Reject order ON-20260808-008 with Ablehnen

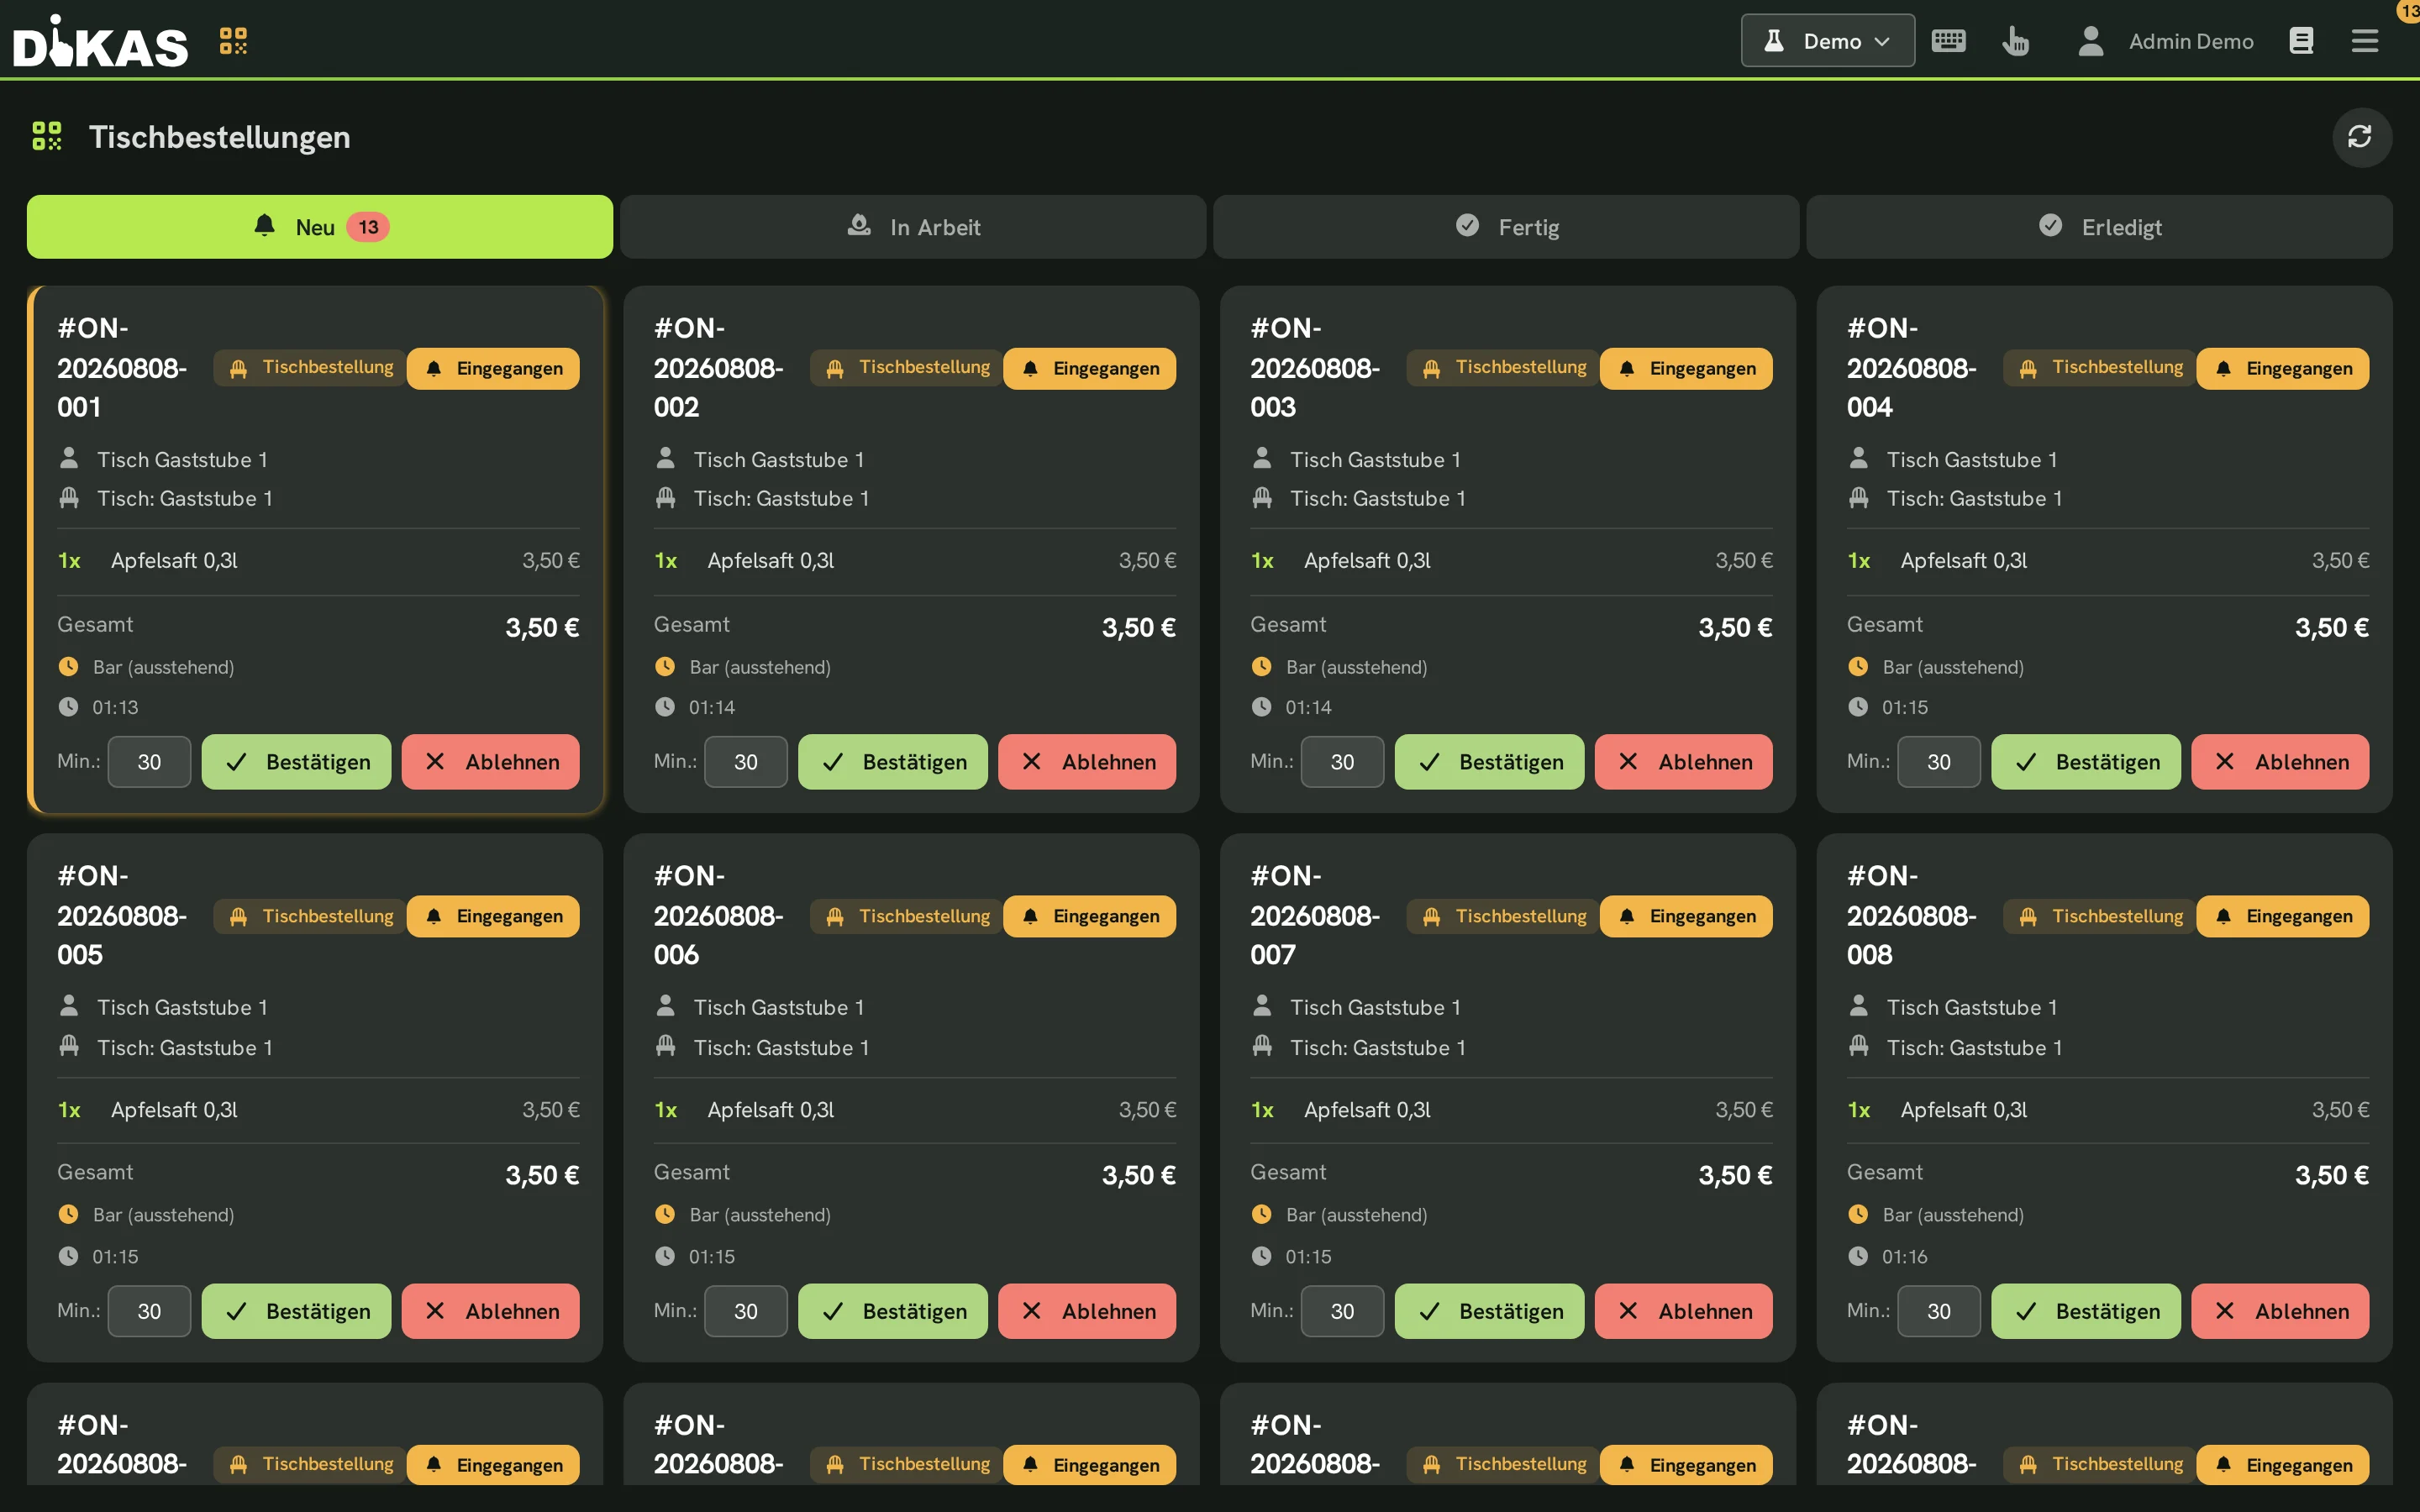[2280, 1311]
